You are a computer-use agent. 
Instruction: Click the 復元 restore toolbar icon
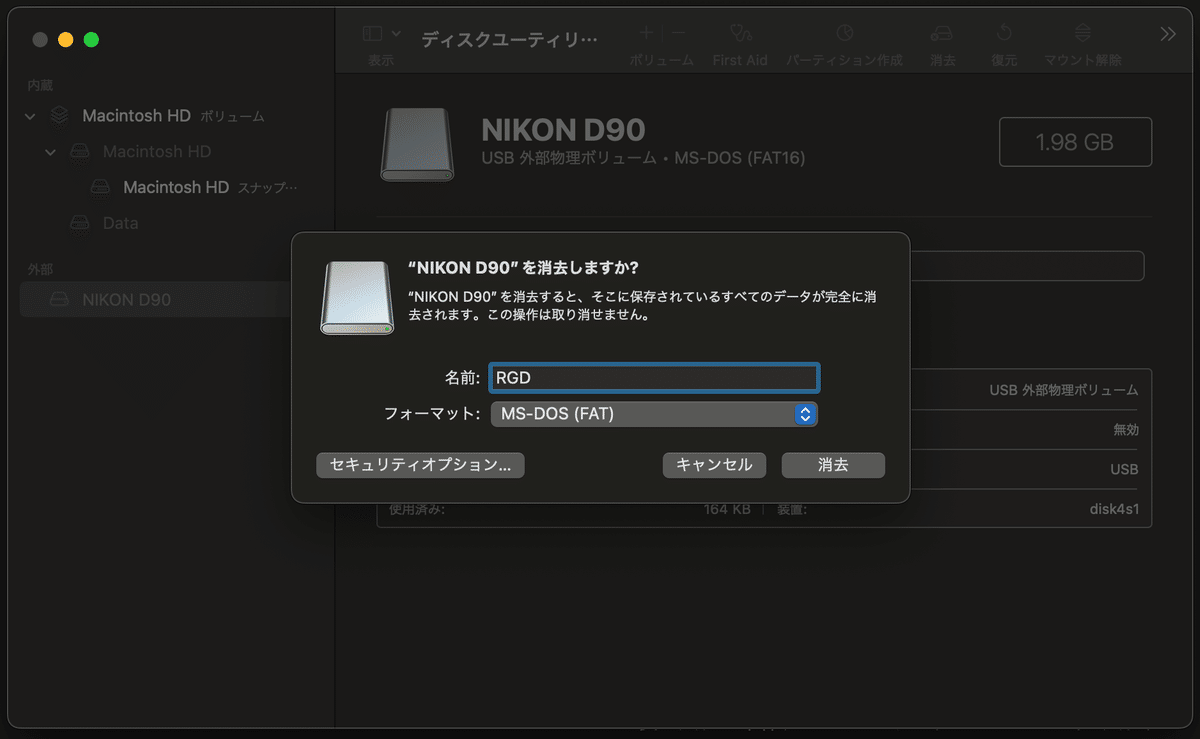[1004, 33]
